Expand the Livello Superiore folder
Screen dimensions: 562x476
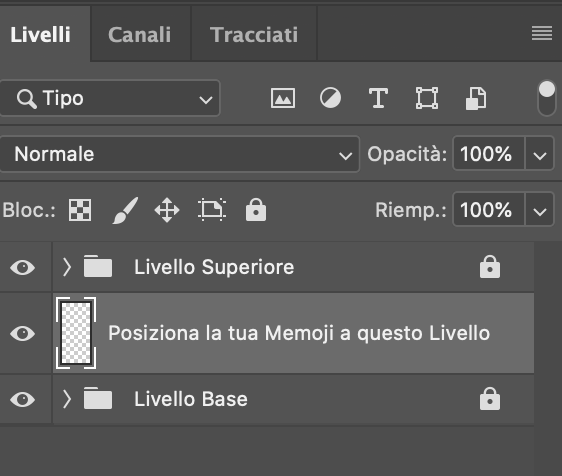click(67, 267)
